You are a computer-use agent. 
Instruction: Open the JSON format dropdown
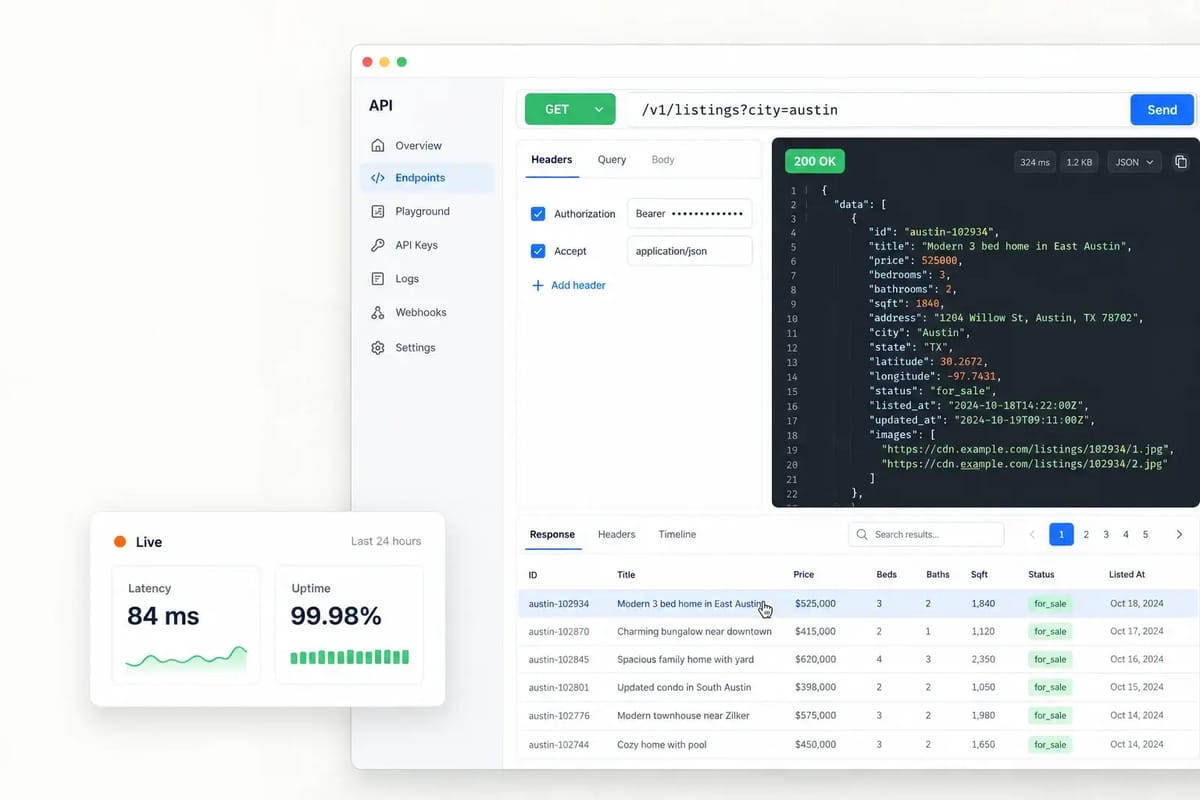1135,162
